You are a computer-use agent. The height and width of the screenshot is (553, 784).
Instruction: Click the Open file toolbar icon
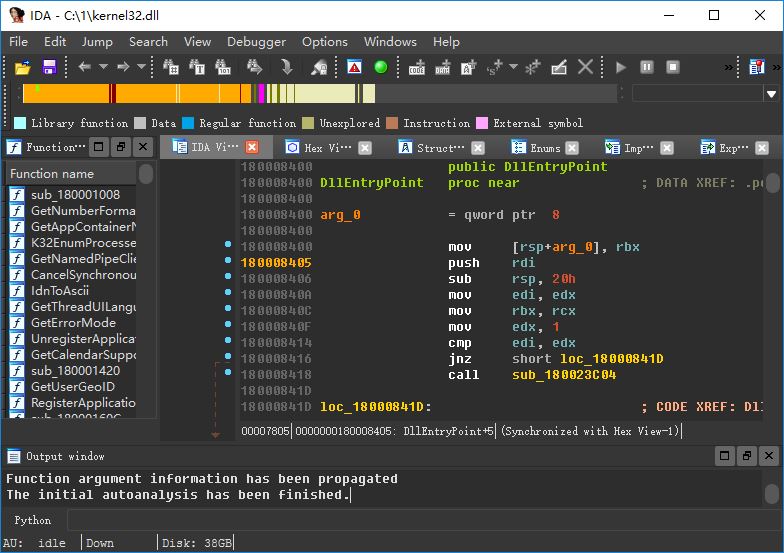click(x=22, y=67)
